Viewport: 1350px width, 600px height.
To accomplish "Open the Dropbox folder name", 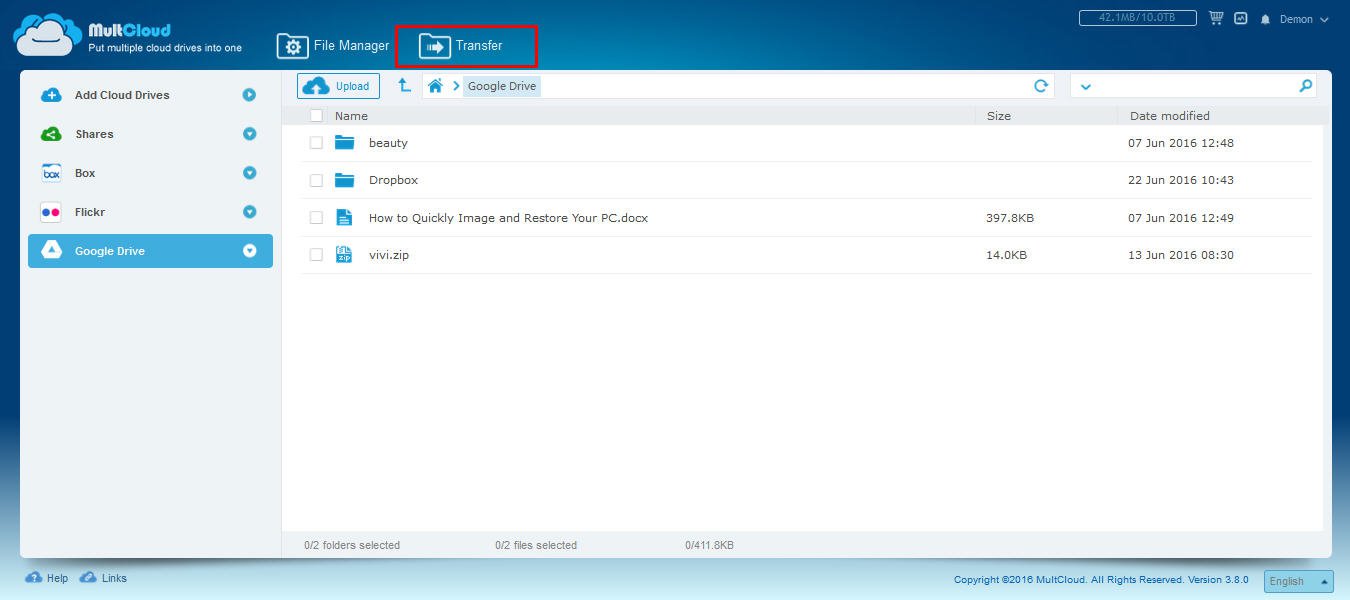I will pos(393,180).
